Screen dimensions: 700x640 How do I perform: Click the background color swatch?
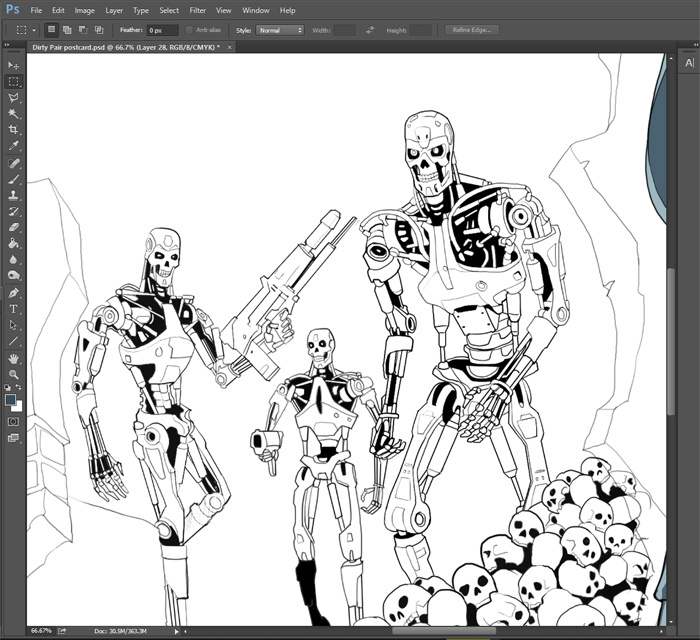click(x=19, y=407)
